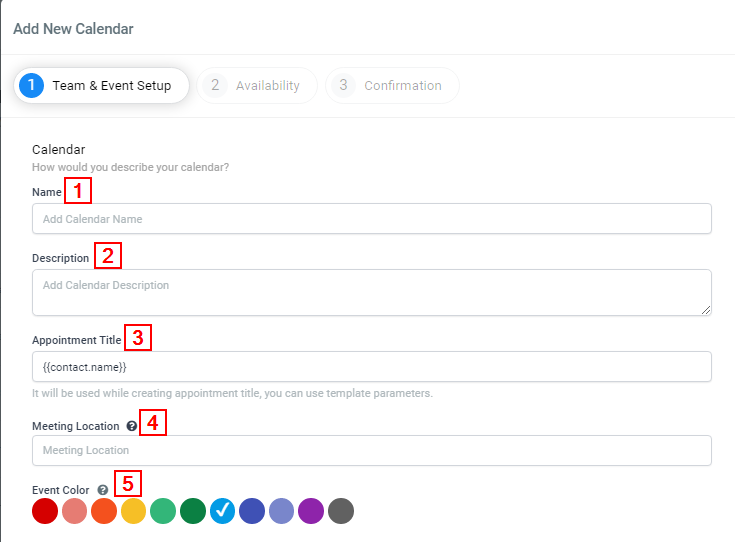Click the Event Color help question-mark icon
The width and height of the screenshot is (735, 542).
[103, 490]
